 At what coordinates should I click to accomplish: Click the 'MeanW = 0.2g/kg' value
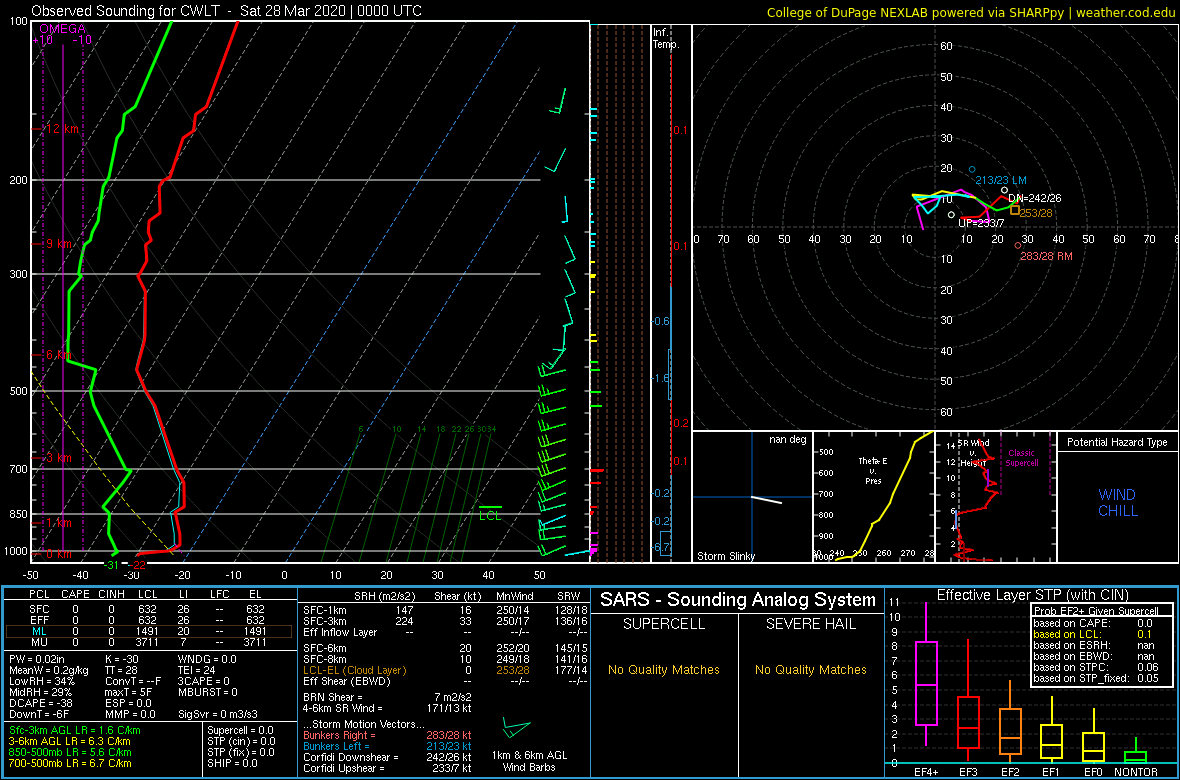tap(49, 671)
